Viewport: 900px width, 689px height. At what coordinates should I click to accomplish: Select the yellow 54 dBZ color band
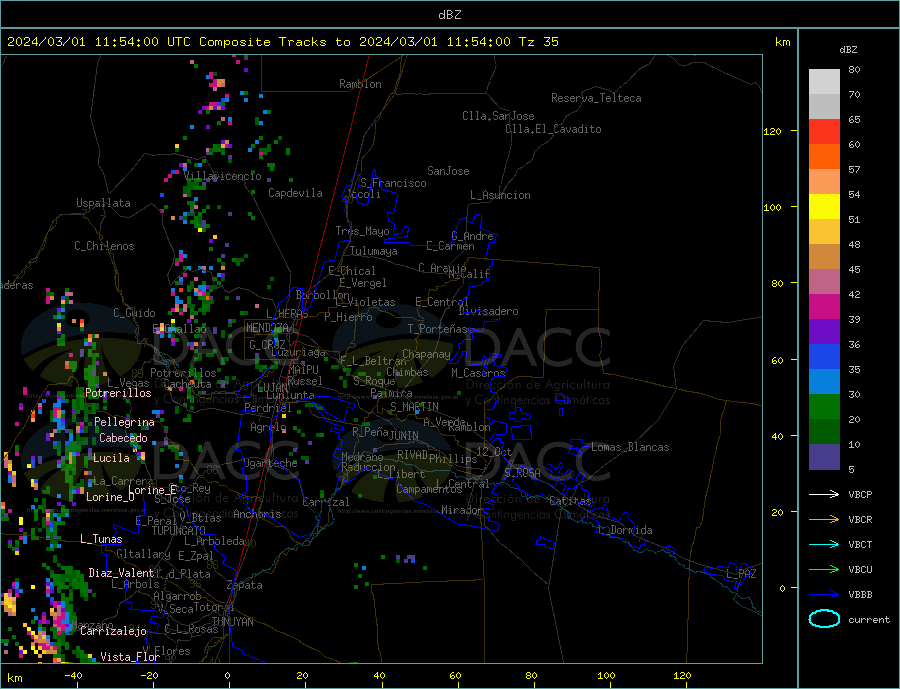824,207
